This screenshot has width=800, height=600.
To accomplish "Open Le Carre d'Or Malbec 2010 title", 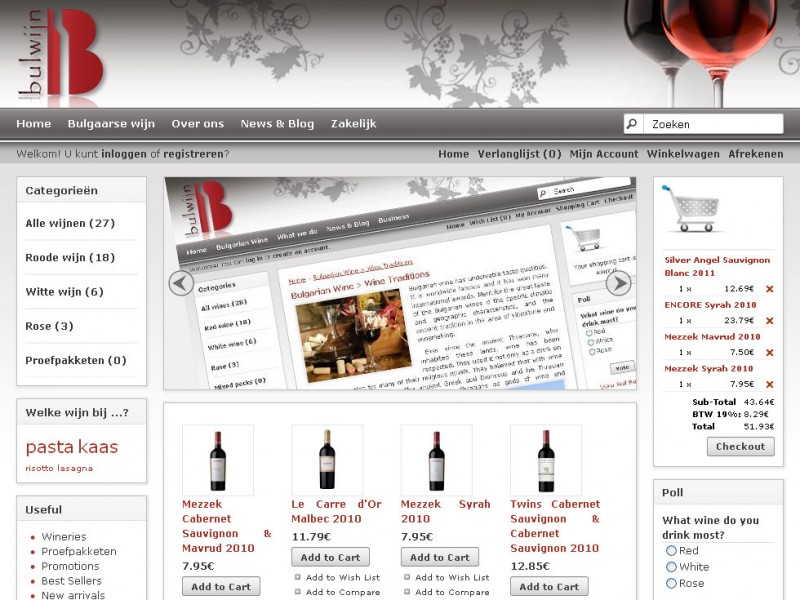I will click(336, 511).
